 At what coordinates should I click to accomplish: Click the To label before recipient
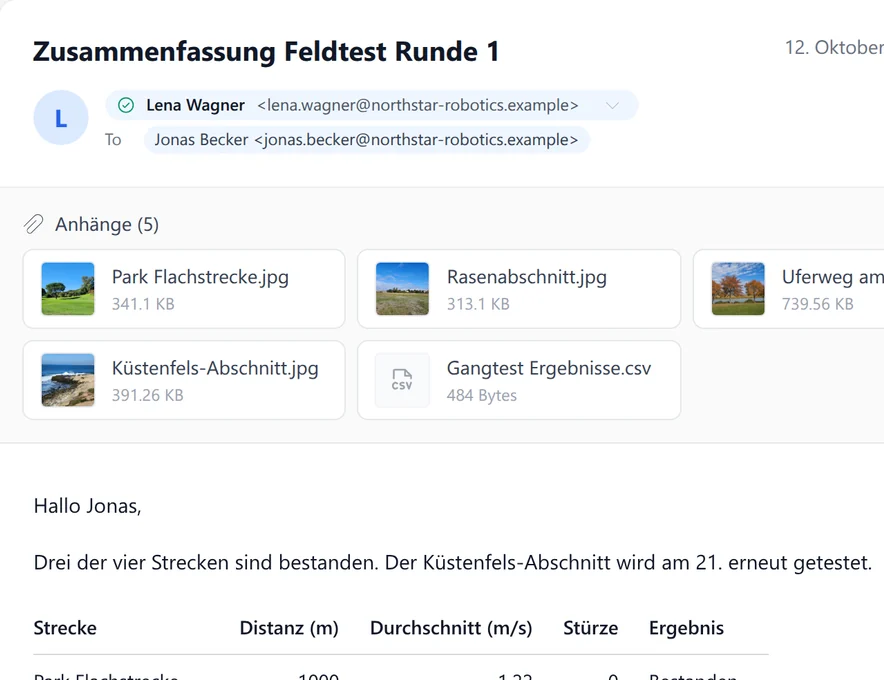point(113,140)
